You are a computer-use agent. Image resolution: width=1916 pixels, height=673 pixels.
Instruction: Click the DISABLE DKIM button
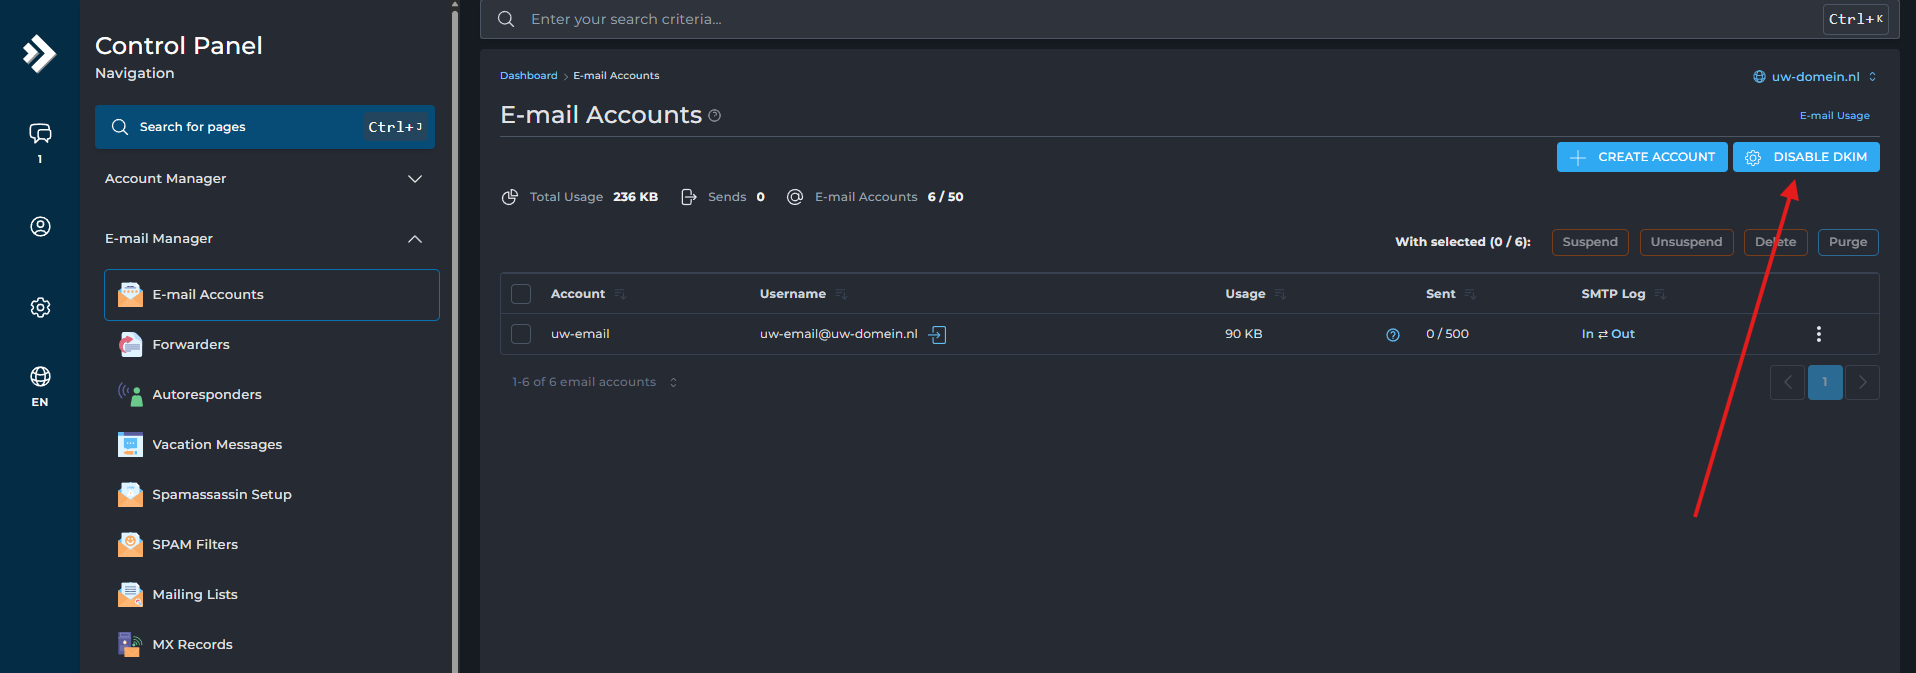1806,157
